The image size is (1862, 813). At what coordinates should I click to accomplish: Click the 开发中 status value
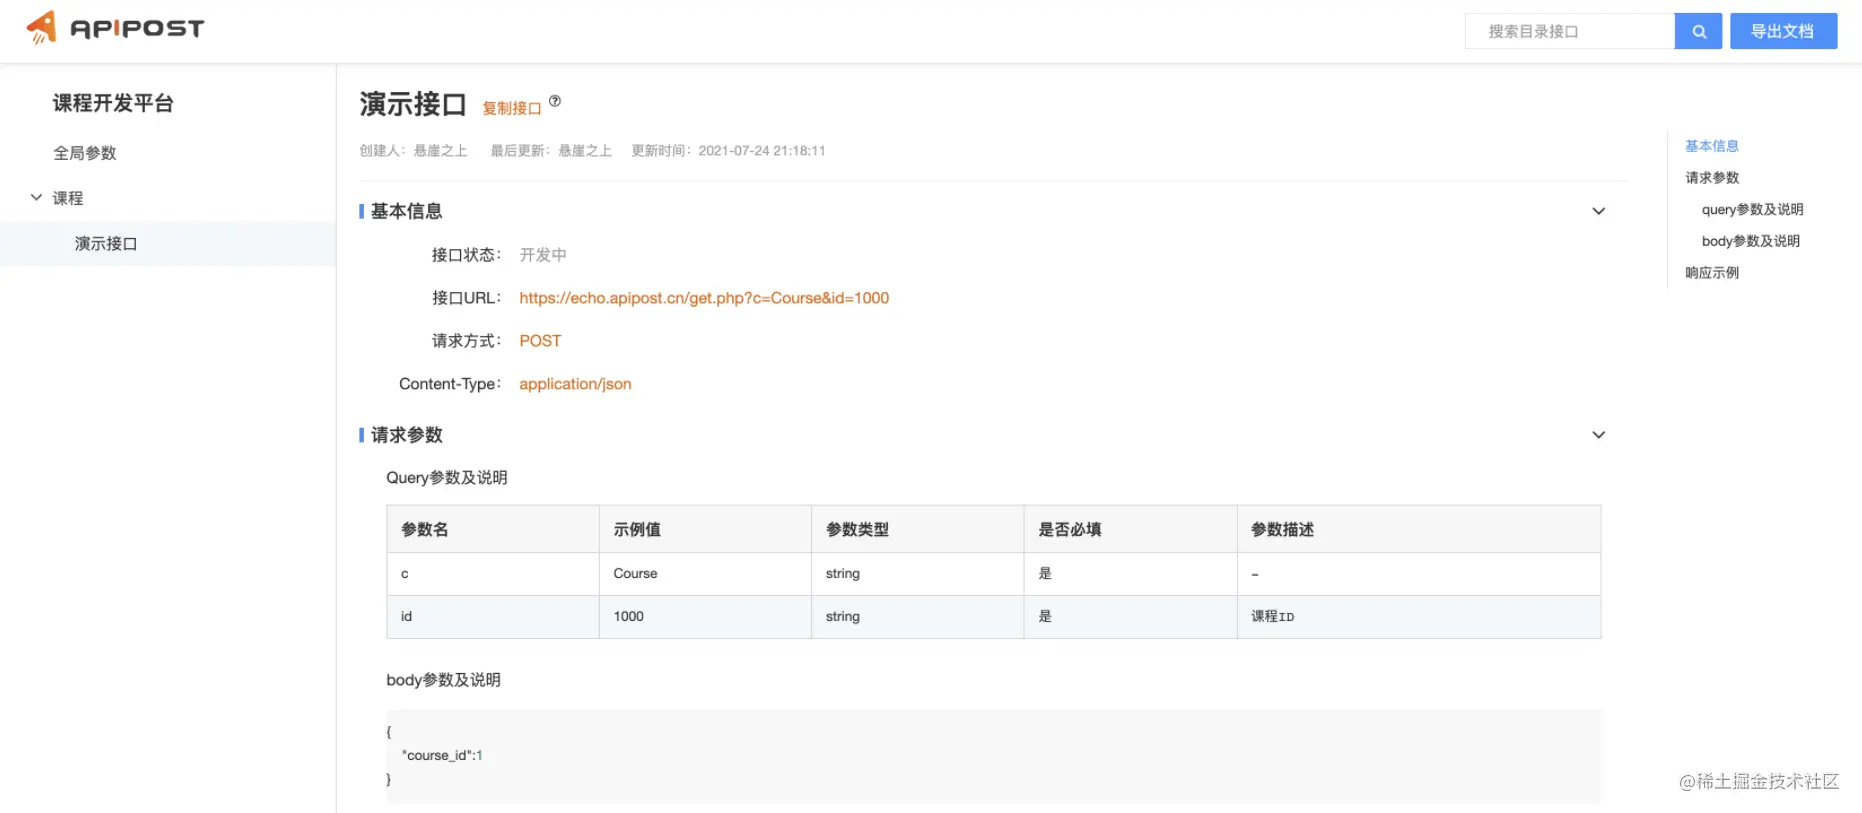(543, 255)
